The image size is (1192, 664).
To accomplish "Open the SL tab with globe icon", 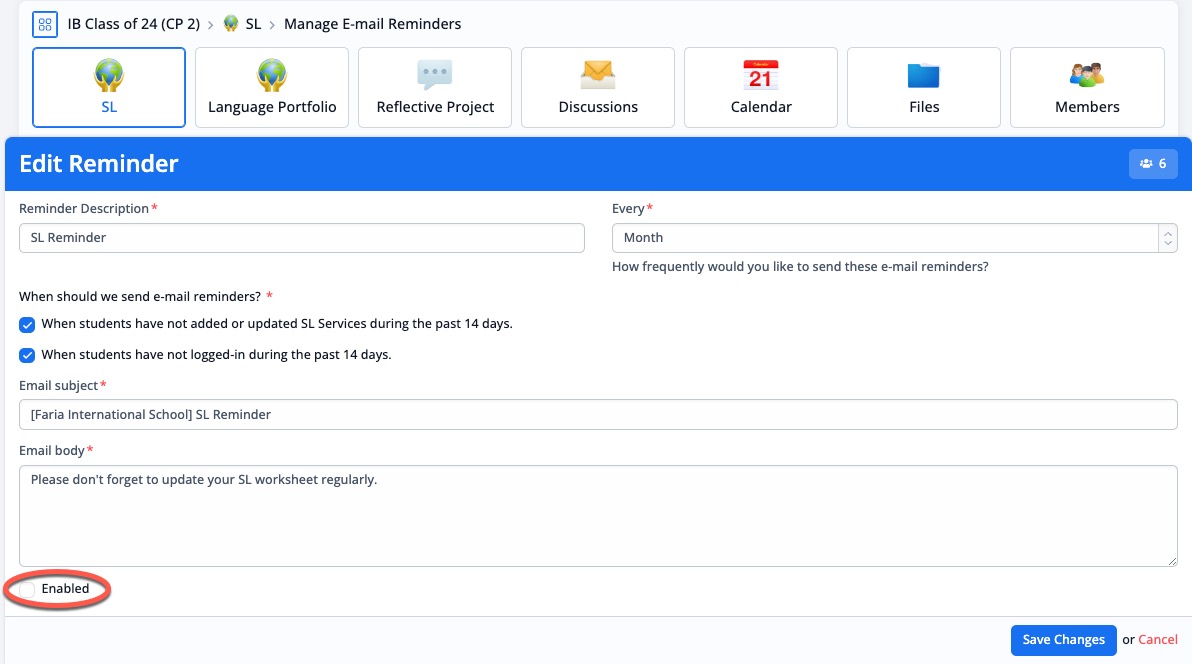I will click(x=109, y=87).
